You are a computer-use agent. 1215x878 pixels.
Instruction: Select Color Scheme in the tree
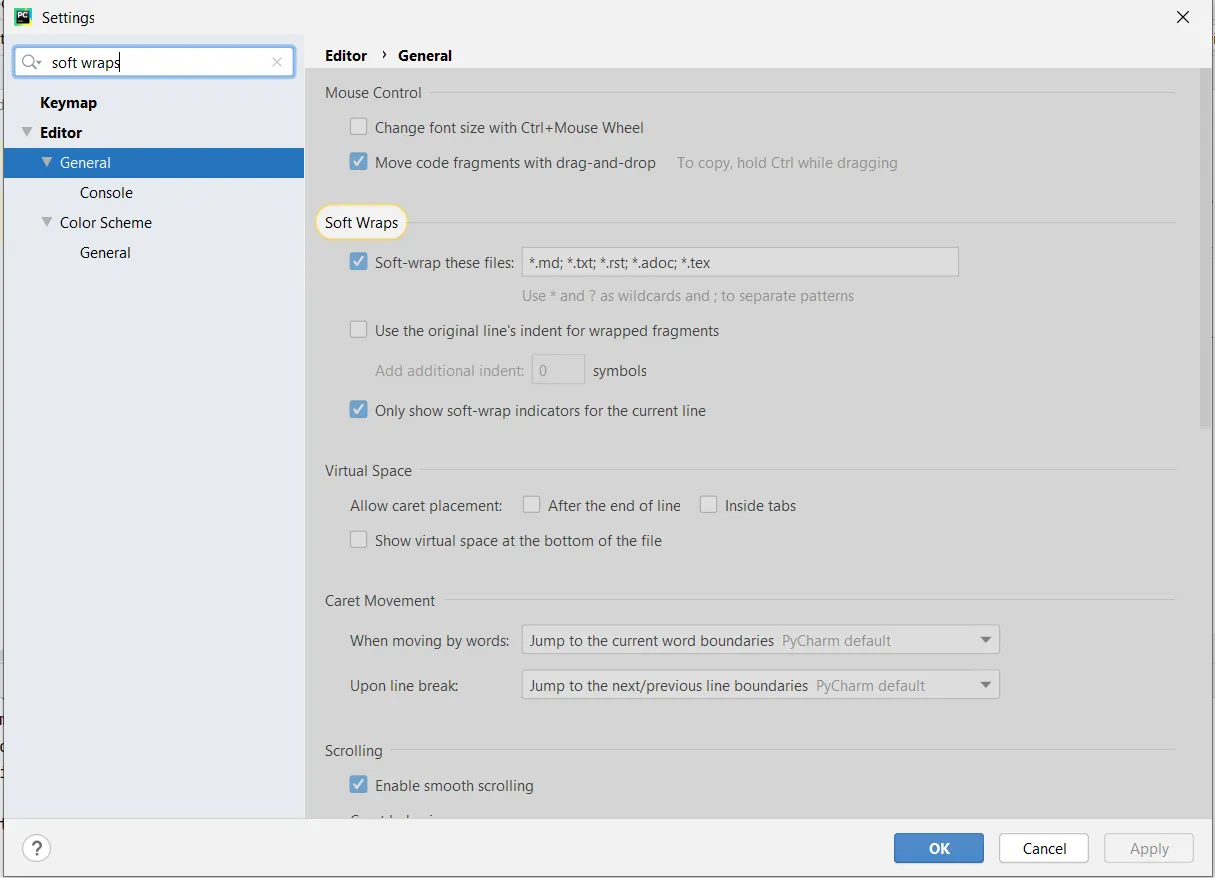pyautogui.click(x=106, y=222)
